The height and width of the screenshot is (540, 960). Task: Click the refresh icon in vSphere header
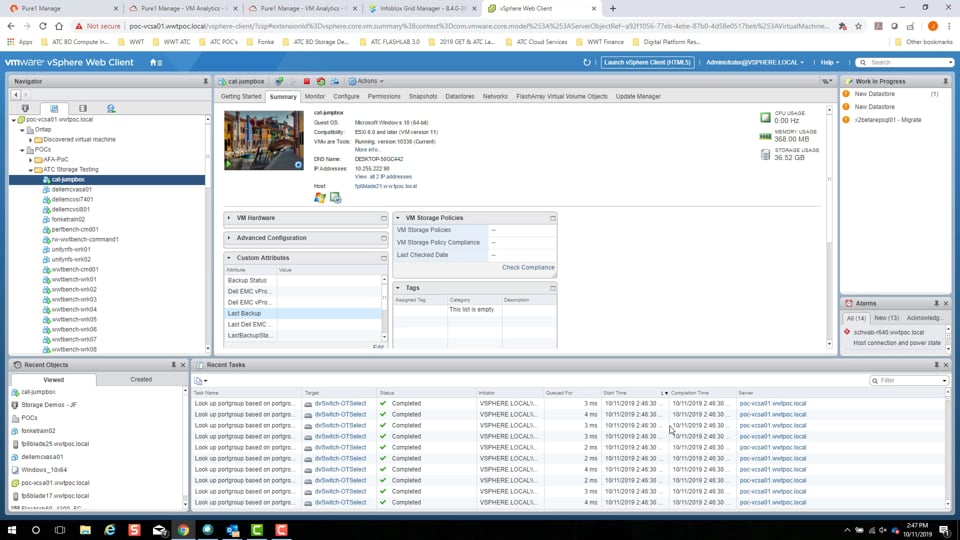pyautogui.click(x=587, y=62)
